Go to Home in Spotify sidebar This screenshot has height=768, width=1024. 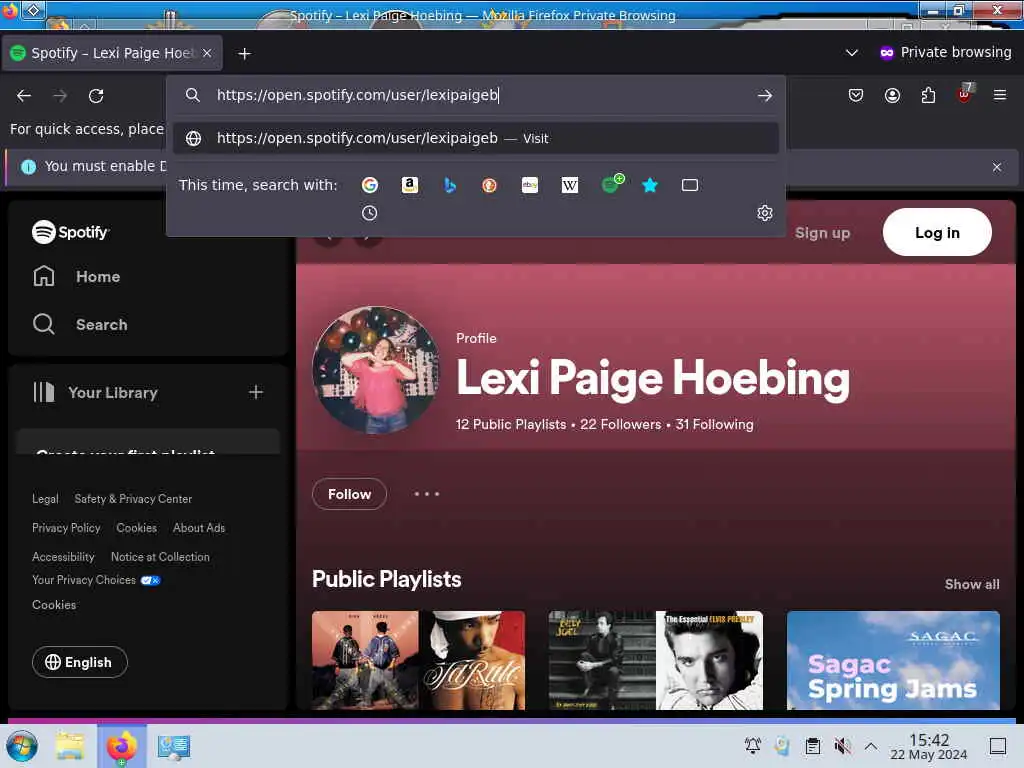click(76, 276)
